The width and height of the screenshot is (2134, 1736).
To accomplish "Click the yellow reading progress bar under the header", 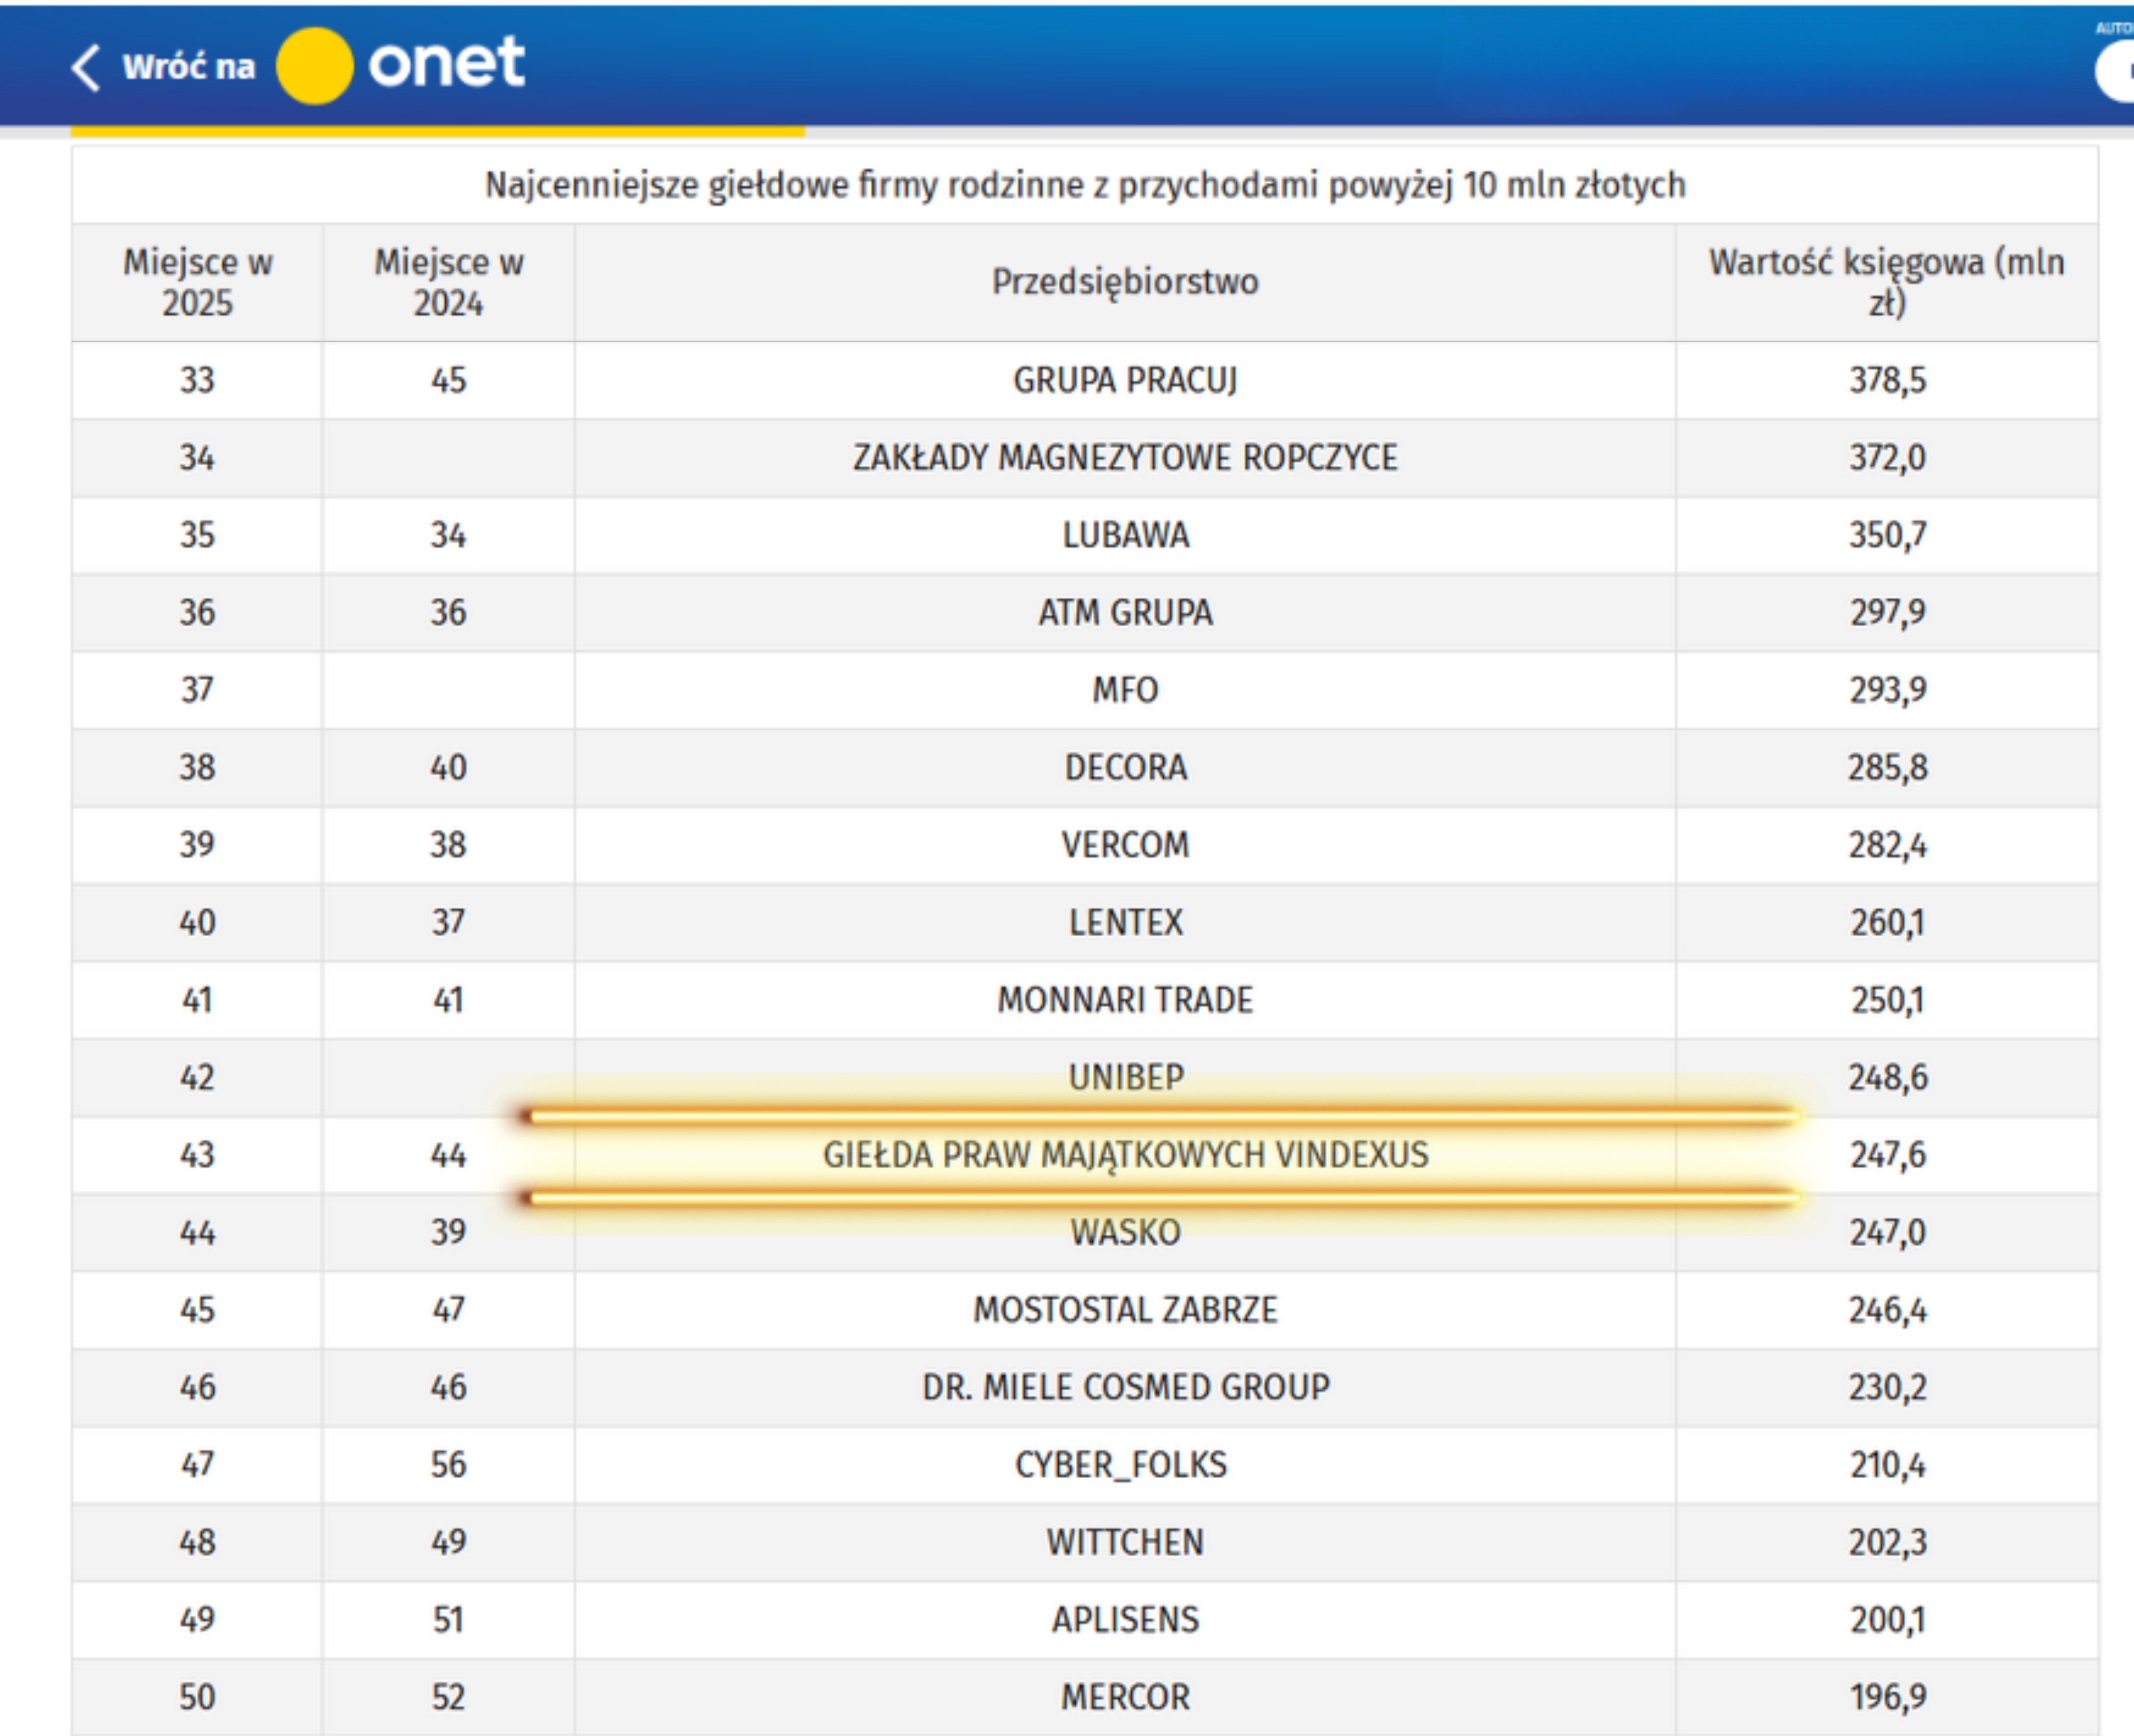I will coord(437,131).
